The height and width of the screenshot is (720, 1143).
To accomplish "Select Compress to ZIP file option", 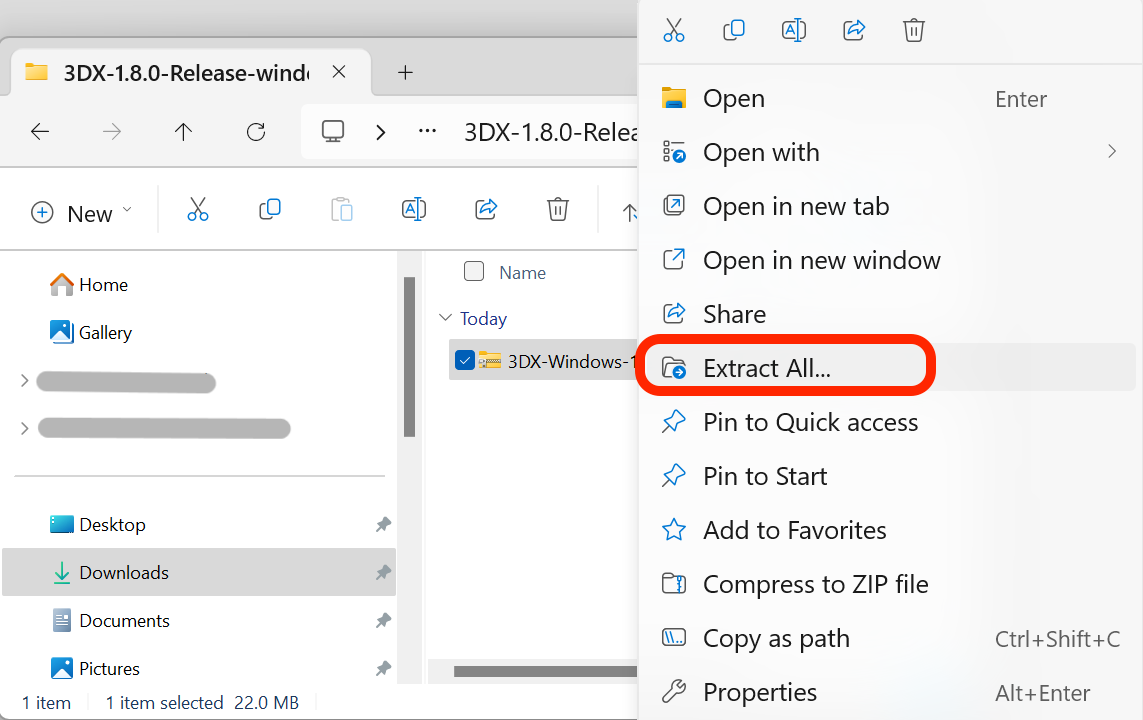I will 815,584.
